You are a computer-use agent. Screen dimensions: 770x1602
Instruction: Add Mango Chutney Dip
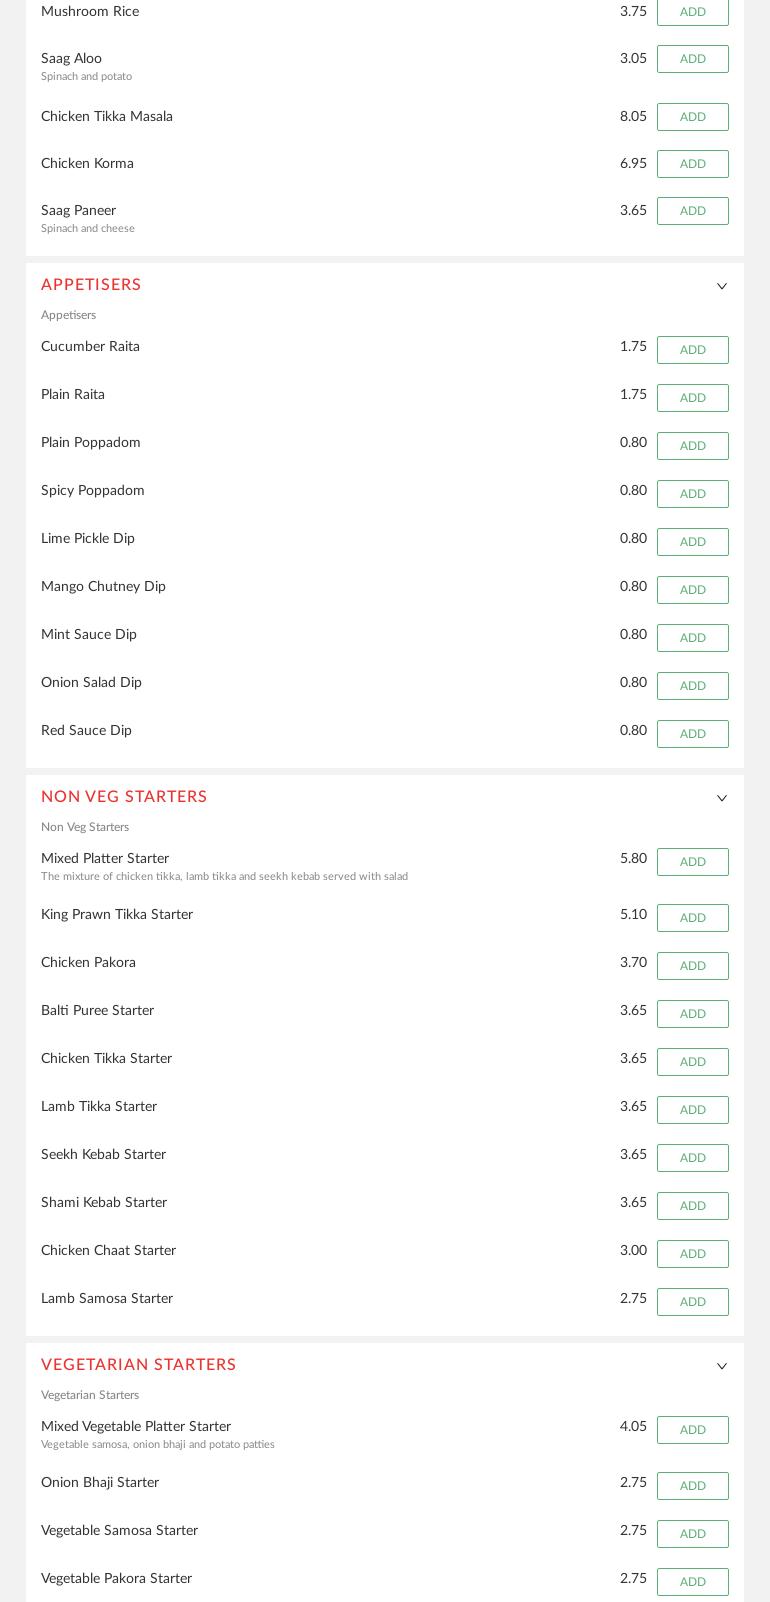pyautogui.click(x=693, y=590)
